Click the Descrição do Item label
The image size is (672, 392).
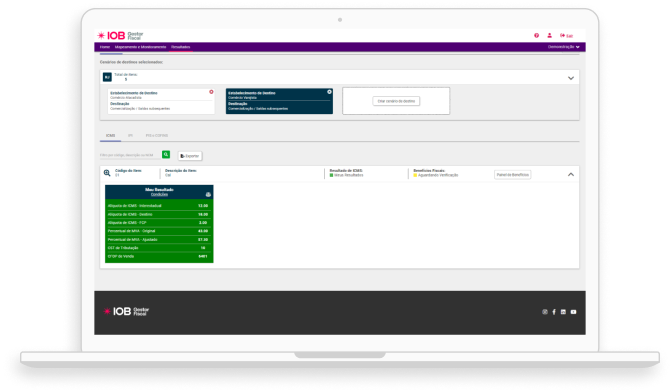(181, 171)
